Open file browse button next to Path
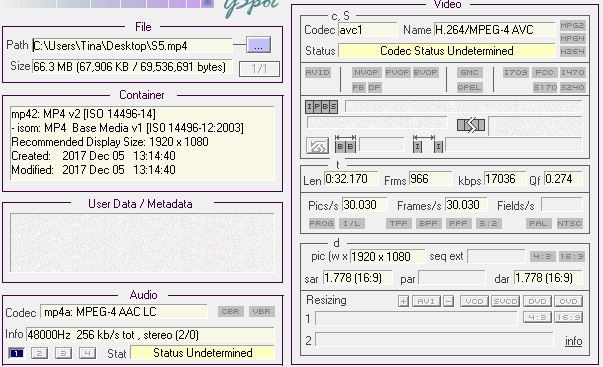The height and width of the screenshot is (367, 603). [x=258, y=45]
